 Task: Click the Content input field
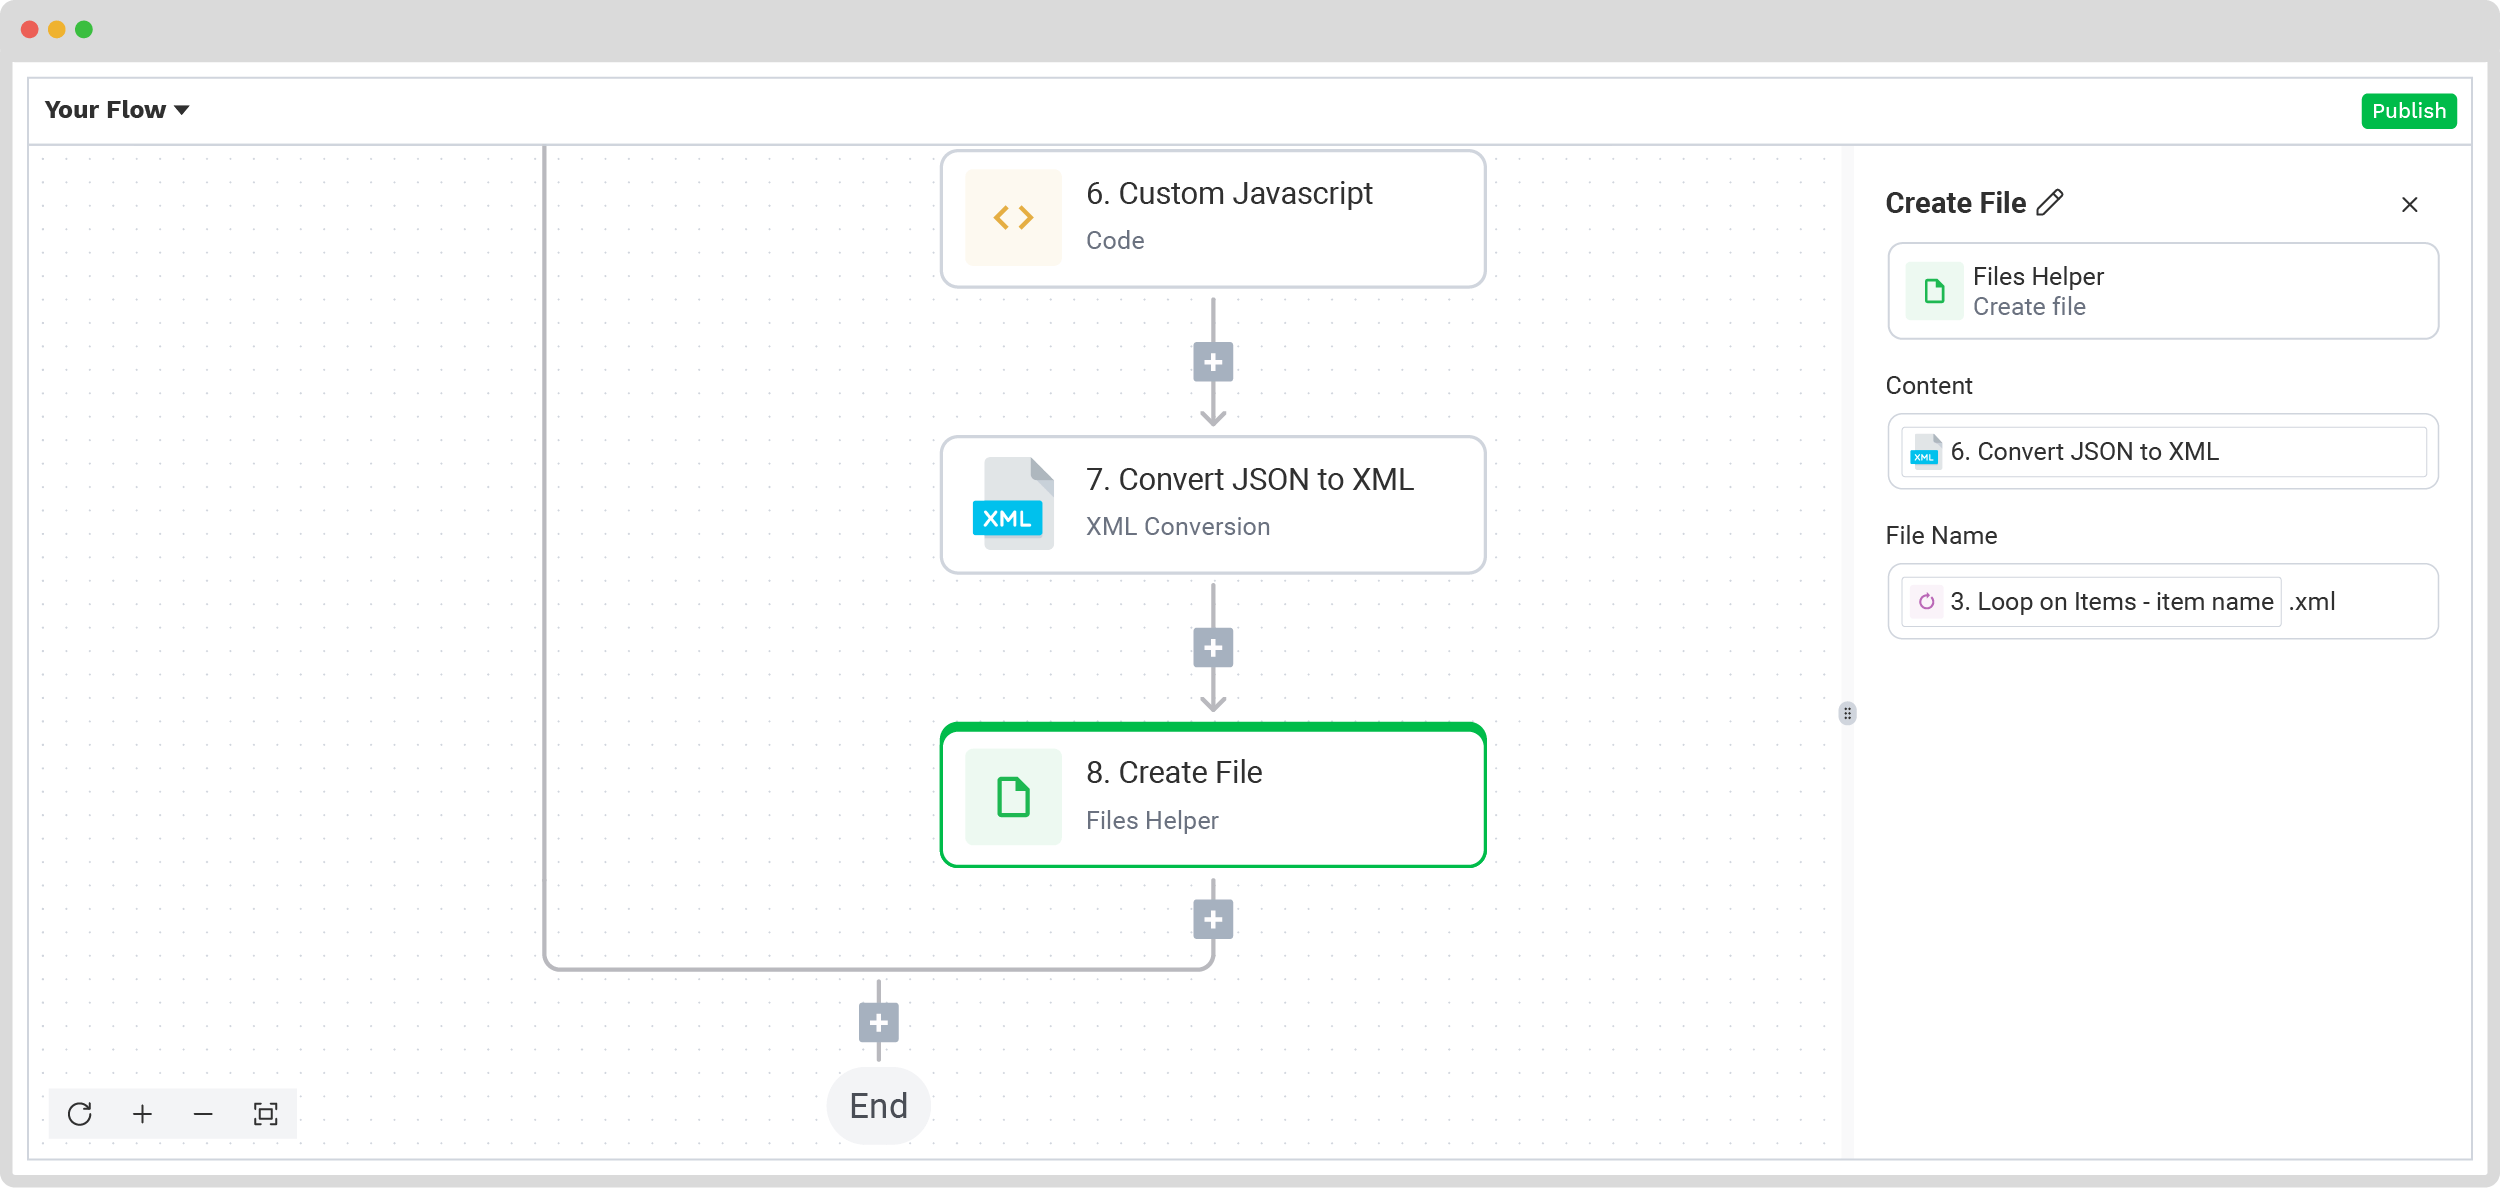click(2162, 452)
